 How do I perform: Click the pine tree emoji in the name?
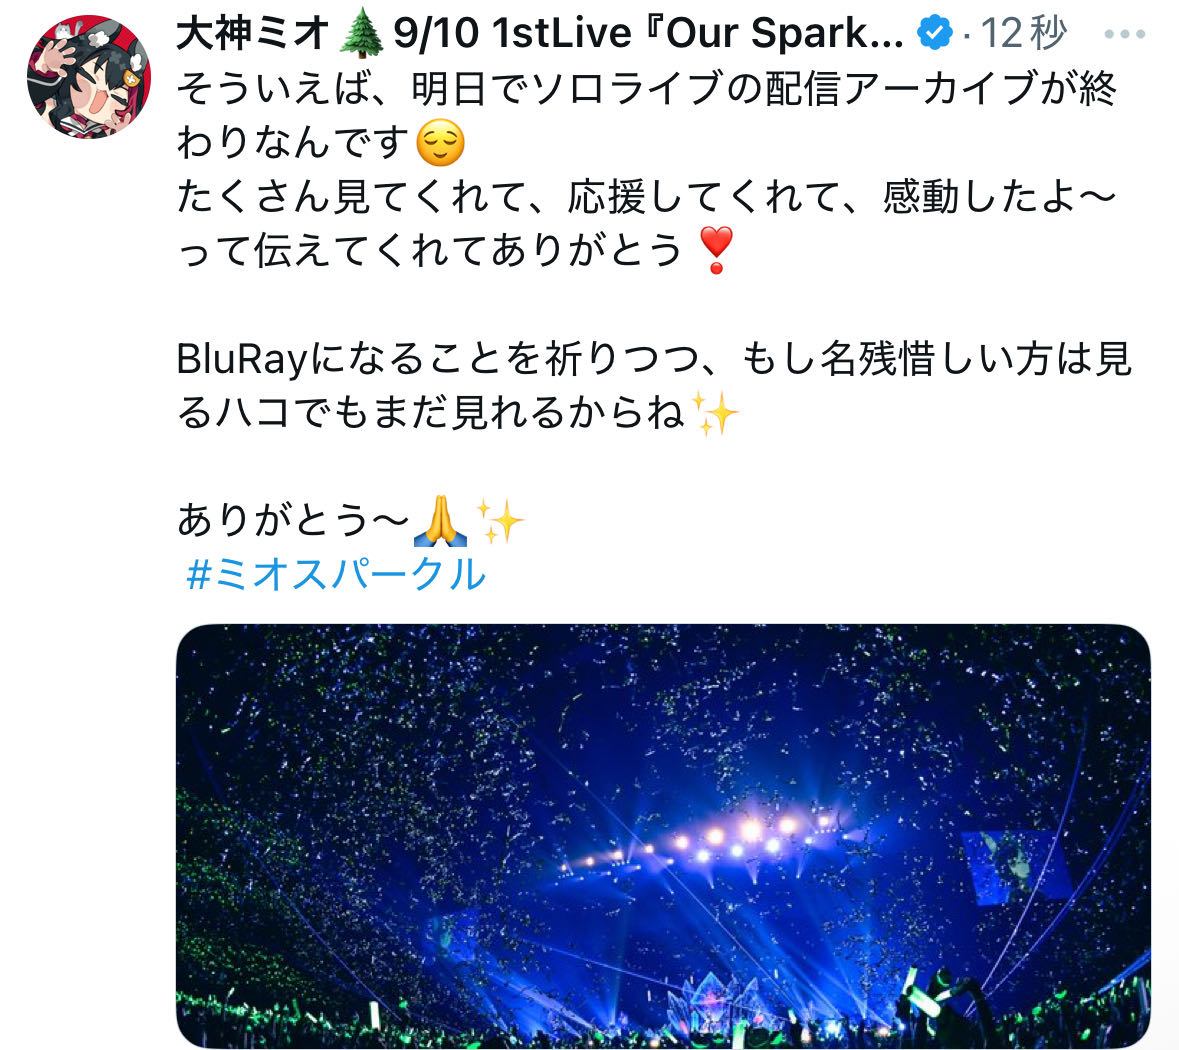tap(361, 34)
